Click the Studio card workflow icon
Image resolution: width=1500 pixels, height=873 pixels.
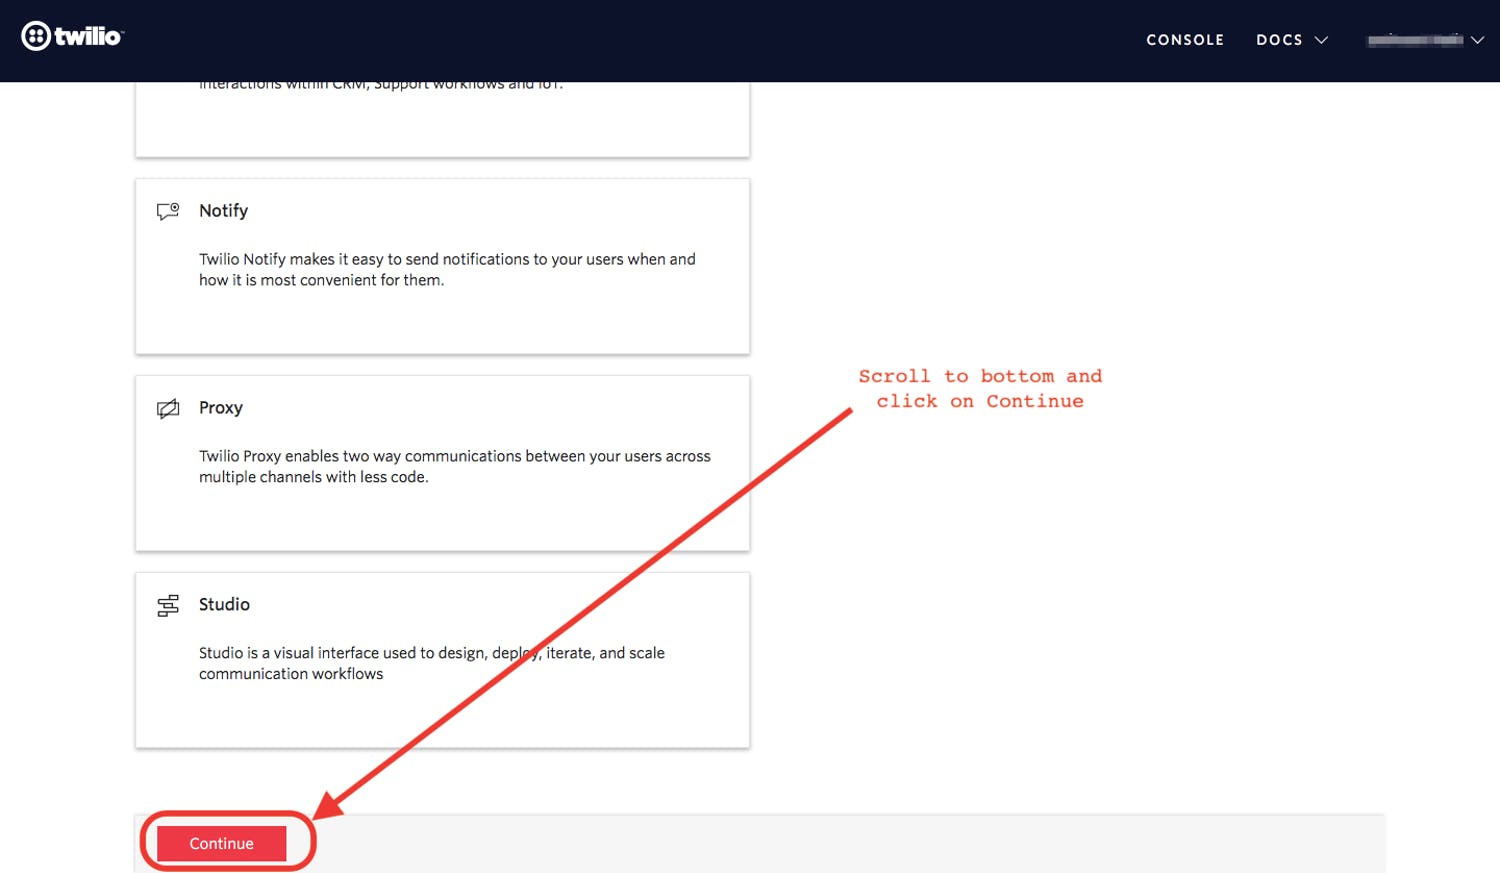coord(168,605)
